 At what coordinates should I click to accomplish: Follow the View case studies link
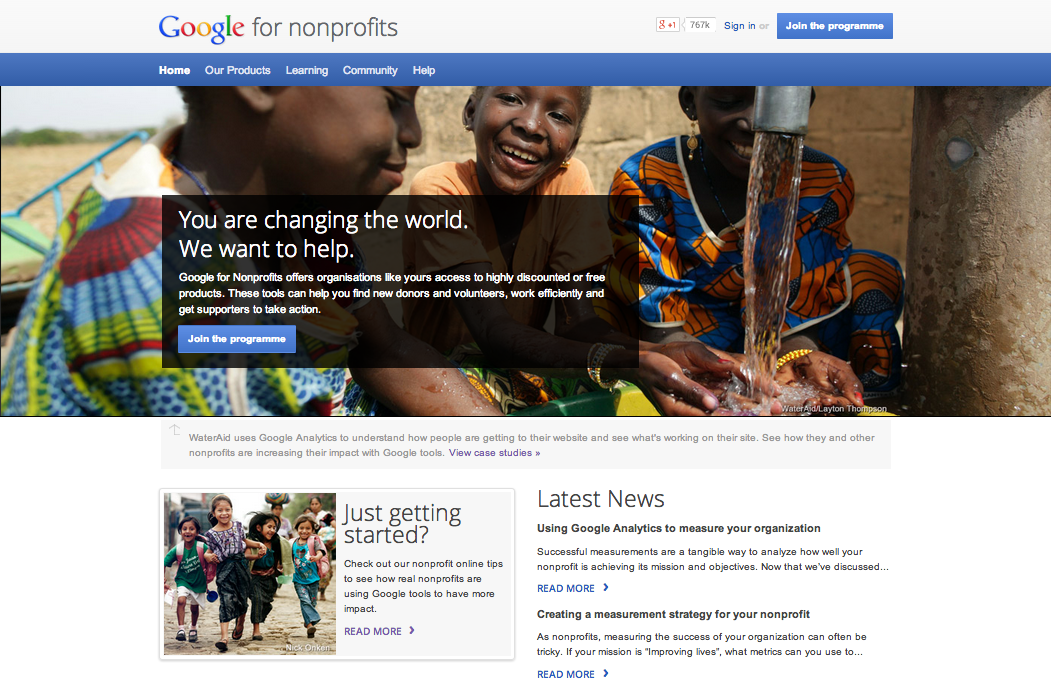pos(495,453)
